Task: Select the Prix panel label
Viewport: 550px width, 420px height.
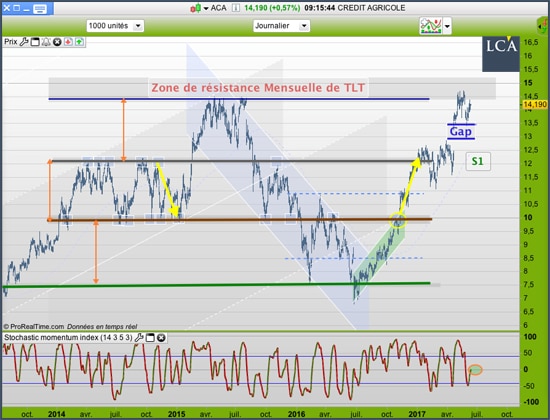Action: coord(11,42)
